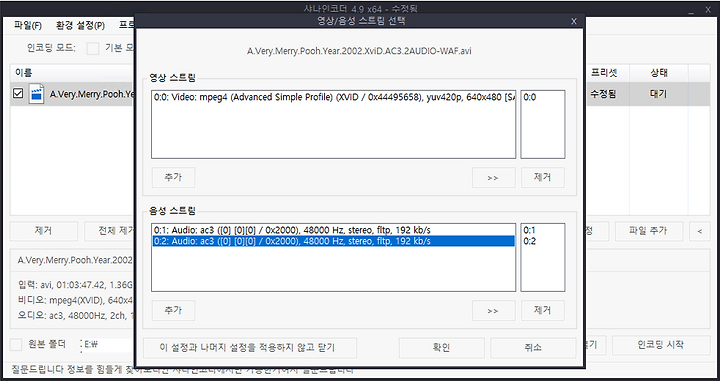Cancel the dialog with 취소
Screen dimensions: 720x381
(533, 347)
